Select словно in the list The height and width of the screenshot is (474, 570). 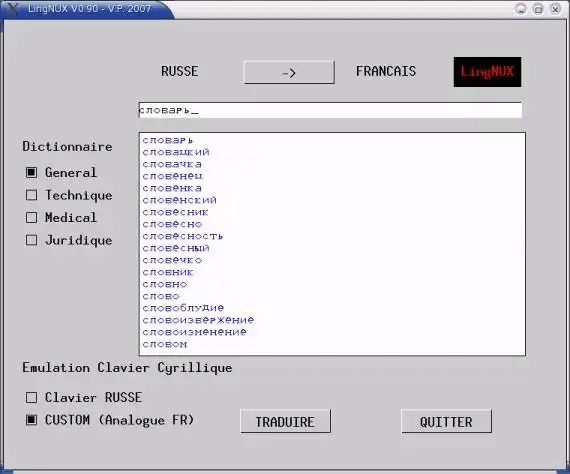pyautogui.click(x=165, y=284)
